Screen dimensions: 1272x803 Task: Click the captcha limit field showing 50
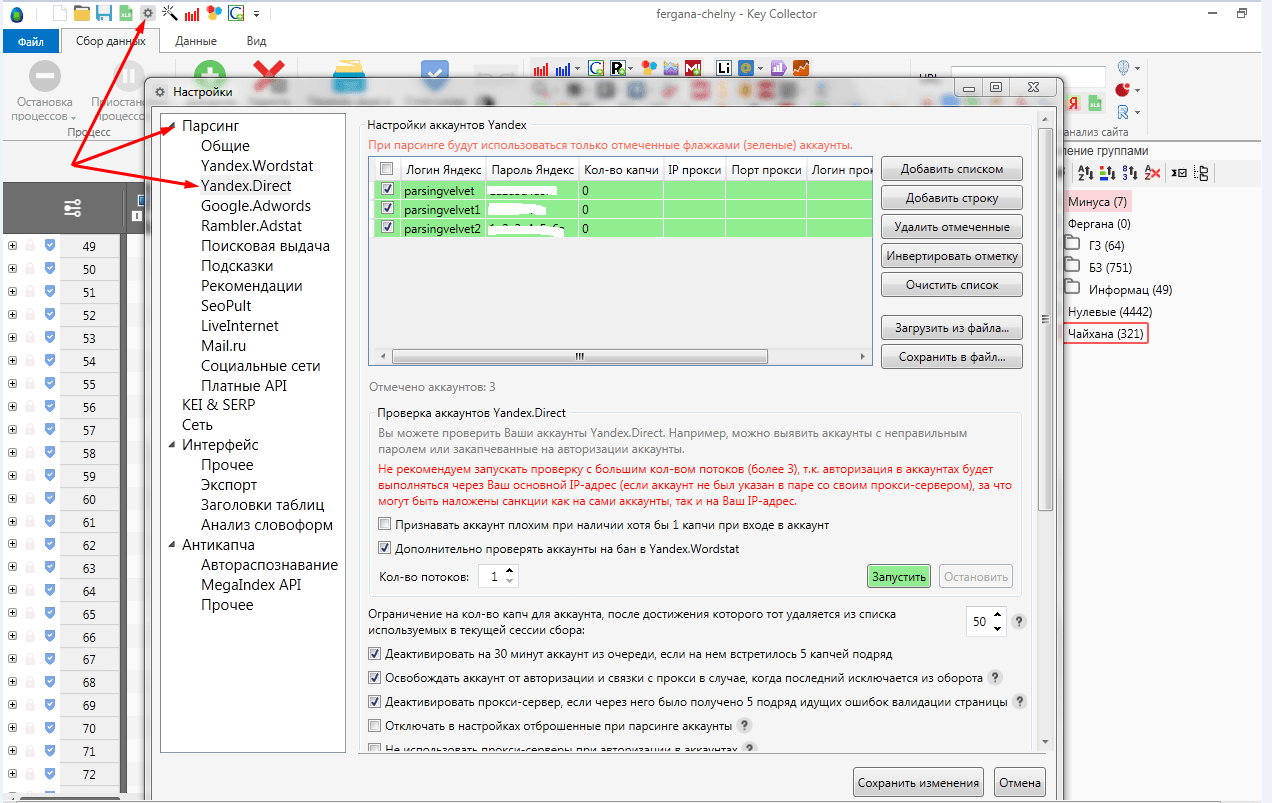[982, 622]
